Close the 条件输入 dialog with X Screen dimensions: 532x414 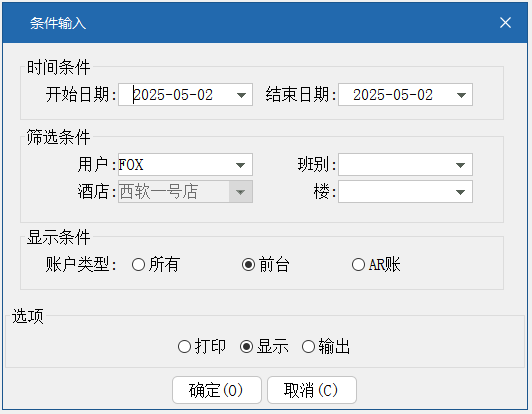(505, 23)
